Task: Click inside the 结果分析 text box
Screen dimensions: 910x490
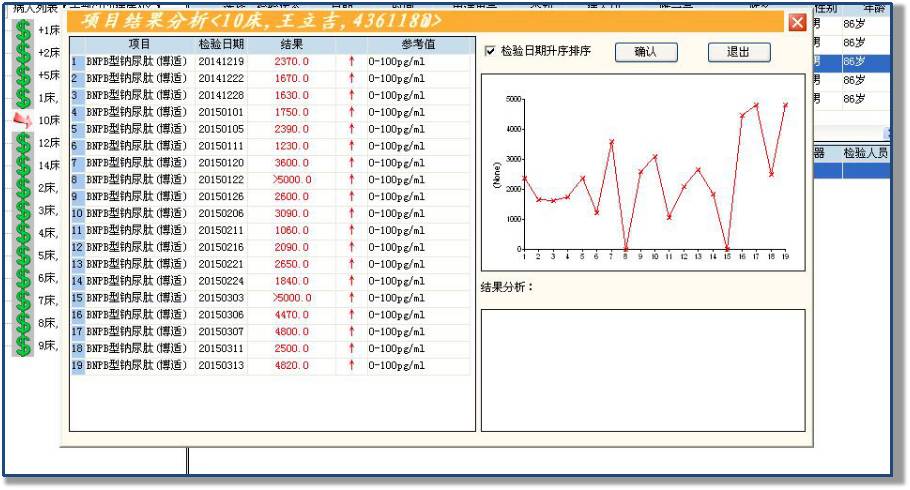Action: [642, 369]
